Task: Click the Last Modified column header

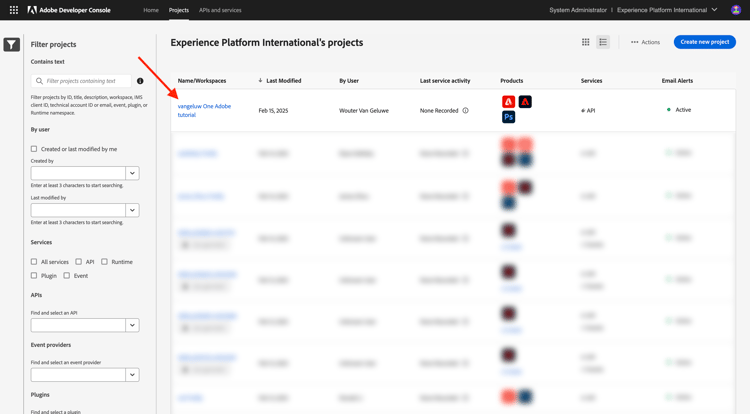Action: [284, 81]
